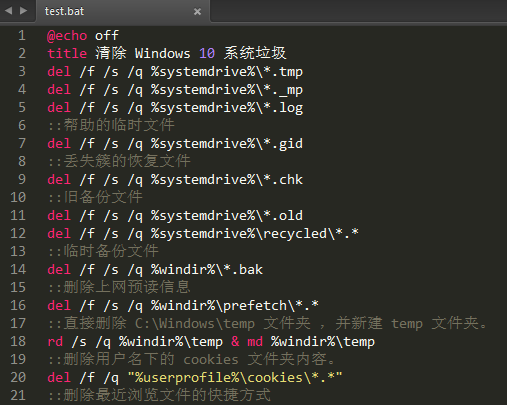507x405 pixels.
Task: Click the number '10' on line 2
Action: (x=207, y=53)
